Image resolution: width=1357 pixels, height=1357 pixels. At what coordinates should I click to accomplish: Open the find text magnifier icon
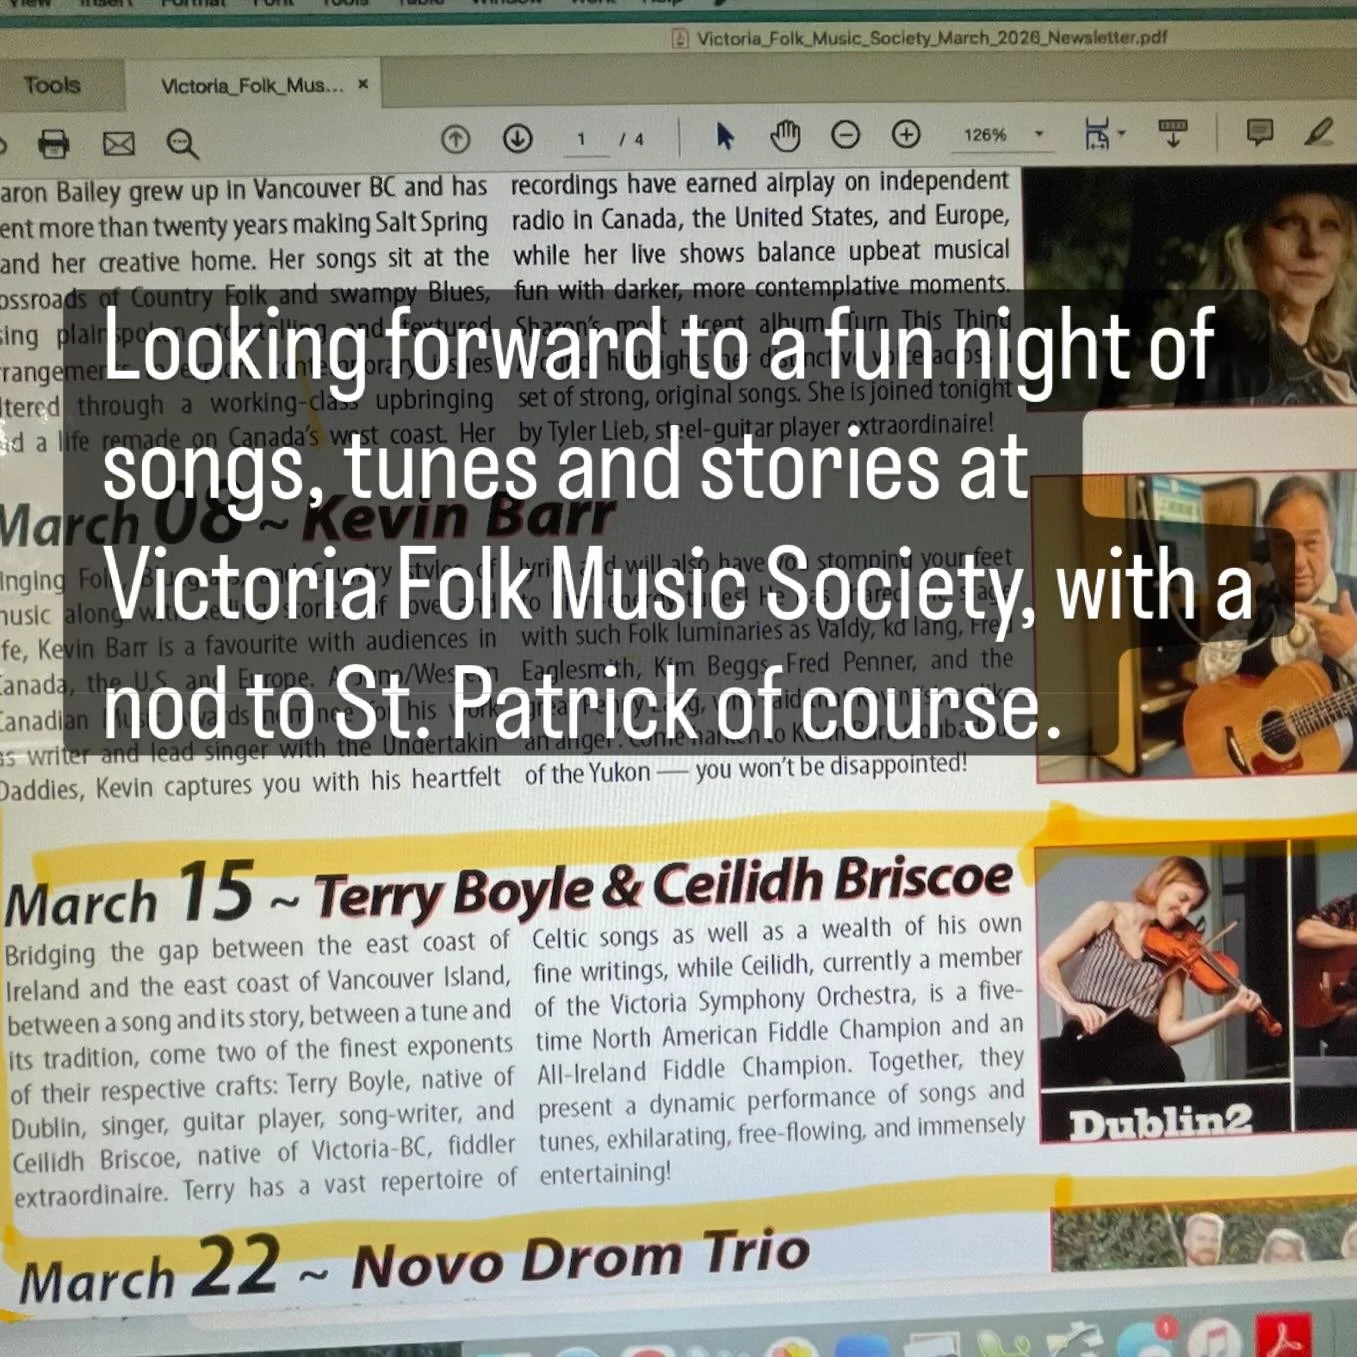[182, 144]
